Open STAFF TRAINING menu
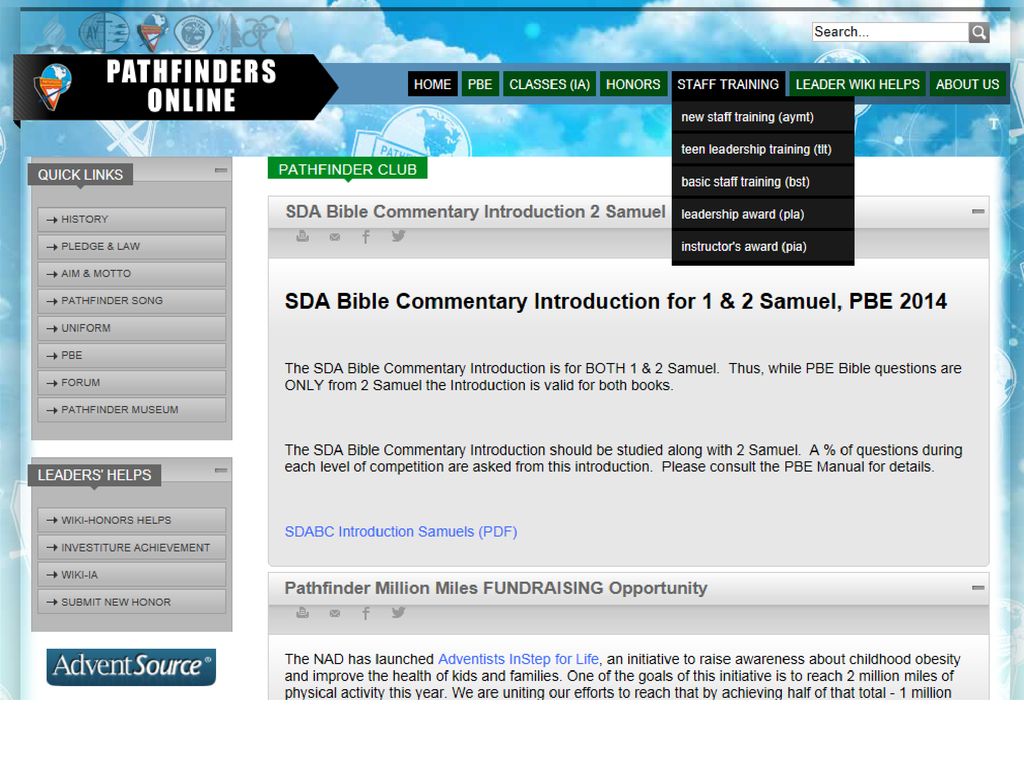 (x=728, y=84)
